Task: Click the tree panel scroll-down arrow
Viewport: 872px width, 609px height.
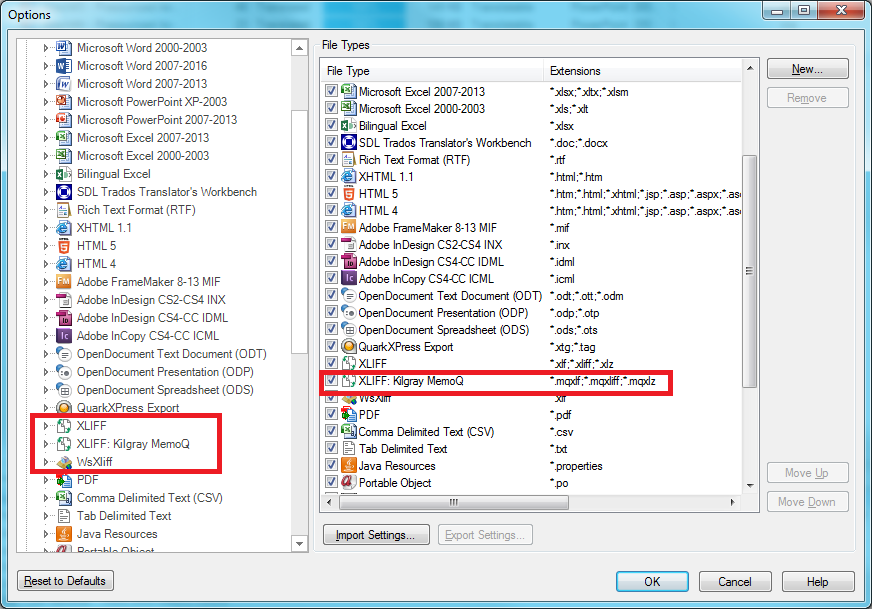Action: tap(299, 544)
